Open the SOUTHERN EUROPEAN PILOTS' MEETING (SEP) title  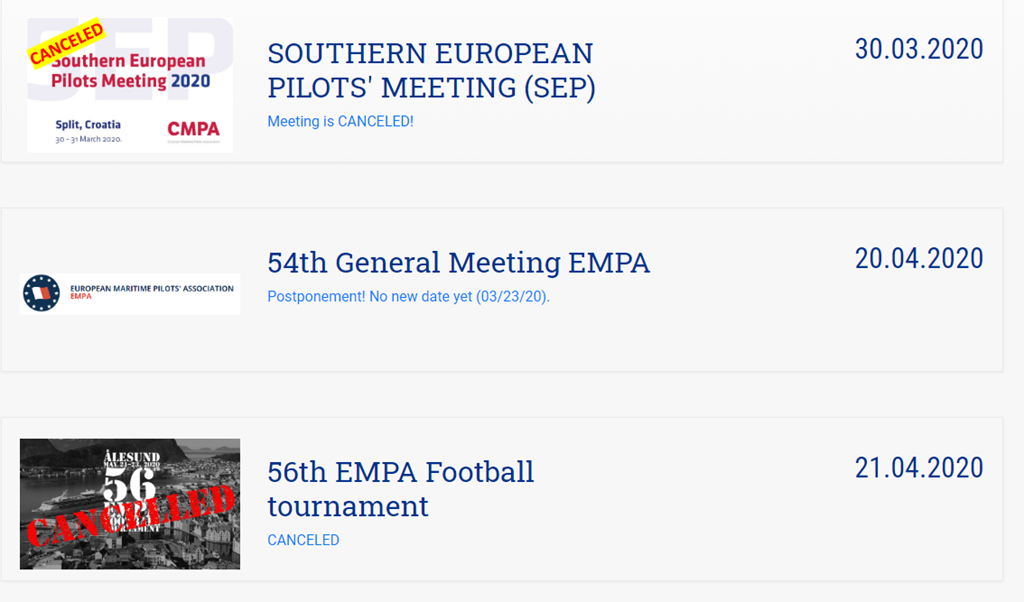431,70
